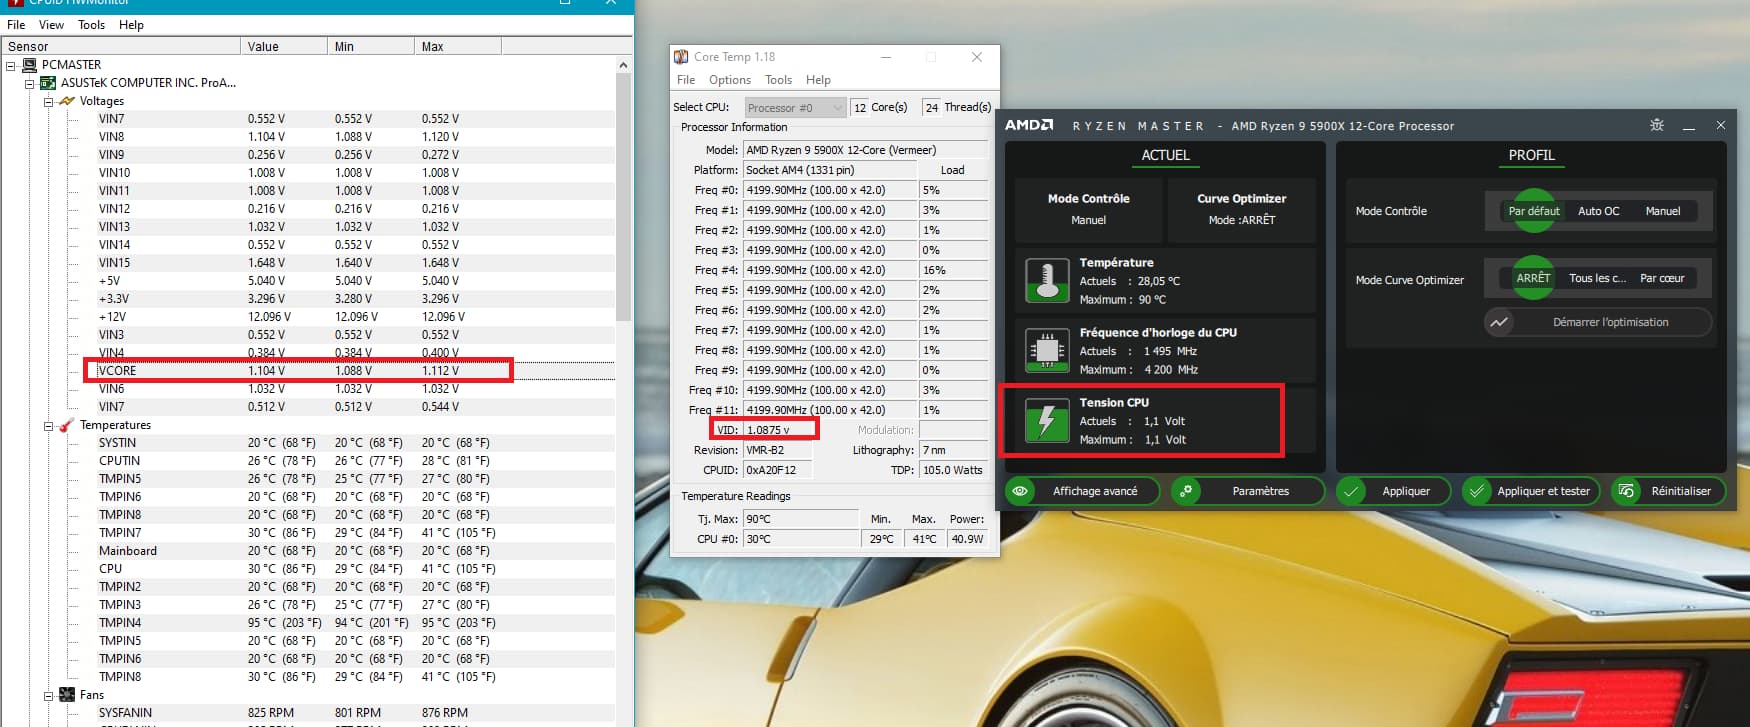The image size is (1750, 727).
Task: Click the Core Temp title bar app icon
Action: (x=681, y=57)
